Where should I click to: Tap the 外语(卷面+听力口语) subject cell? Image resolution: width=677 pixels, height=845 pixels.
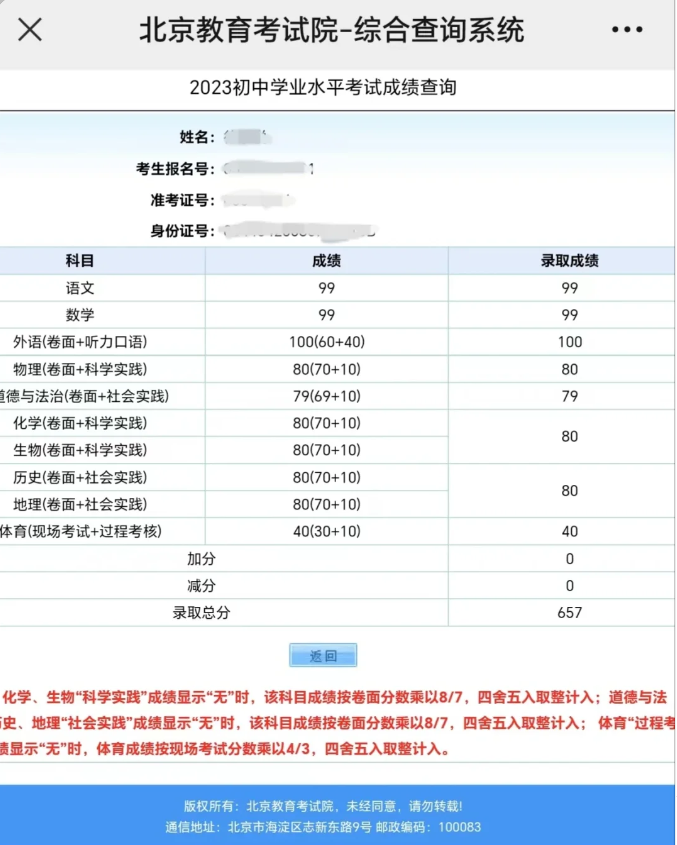[80, 342]
